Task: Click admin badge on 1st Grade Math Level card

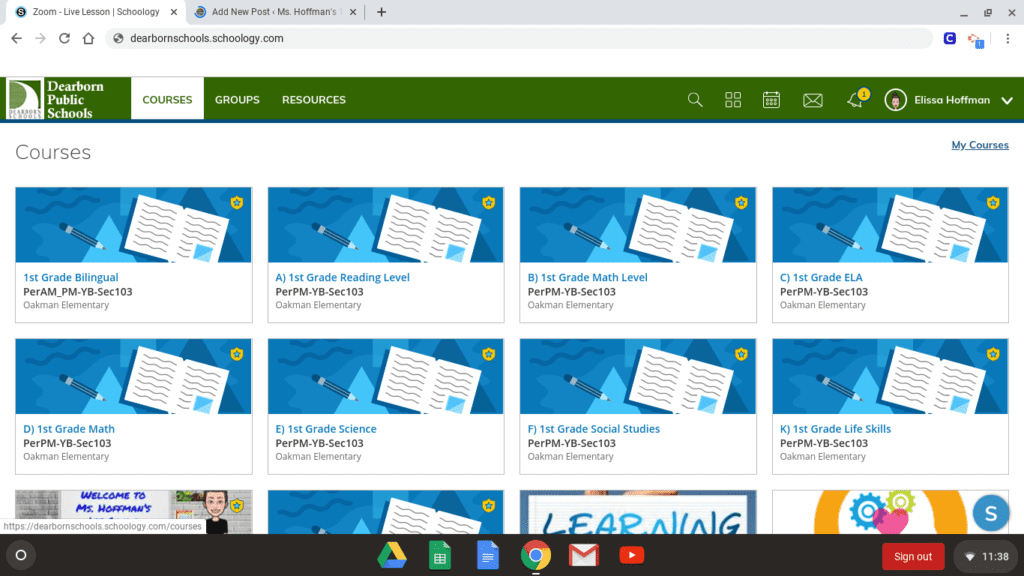Action: (741, 202)
